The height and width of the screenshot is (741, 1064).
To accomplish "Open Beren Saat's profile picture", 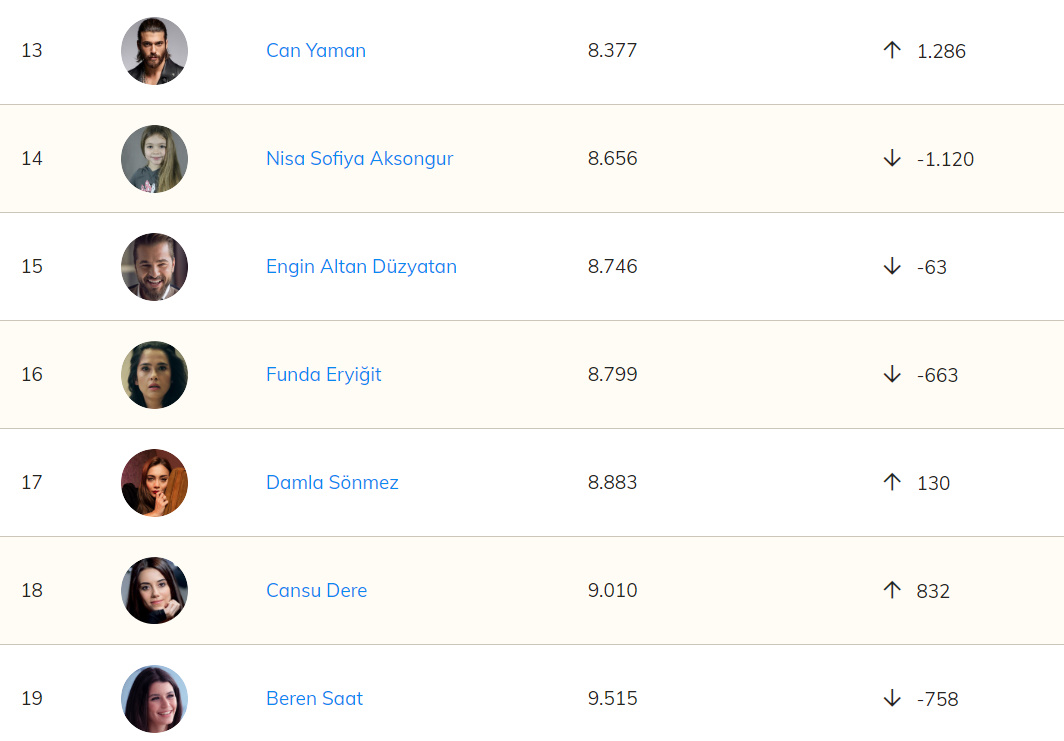I will (x=154, y=699).
